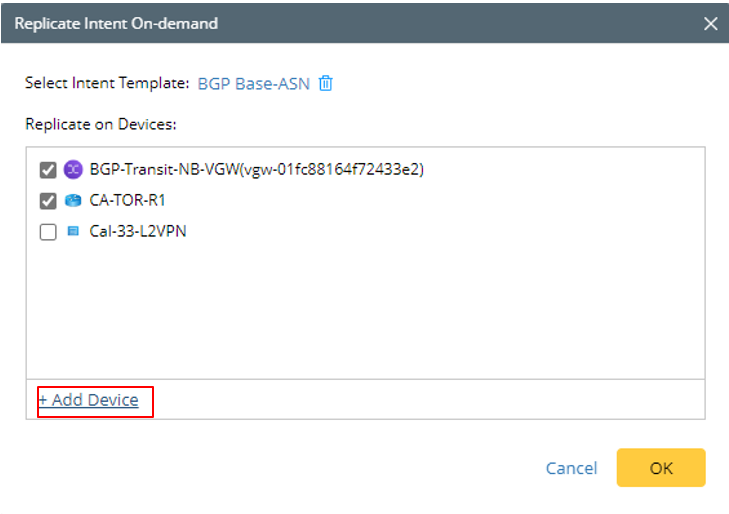The height and width of the screenshot is (514, 729).
Task: Click the Replicate on Devices label
Action: (x=100, y=125)
